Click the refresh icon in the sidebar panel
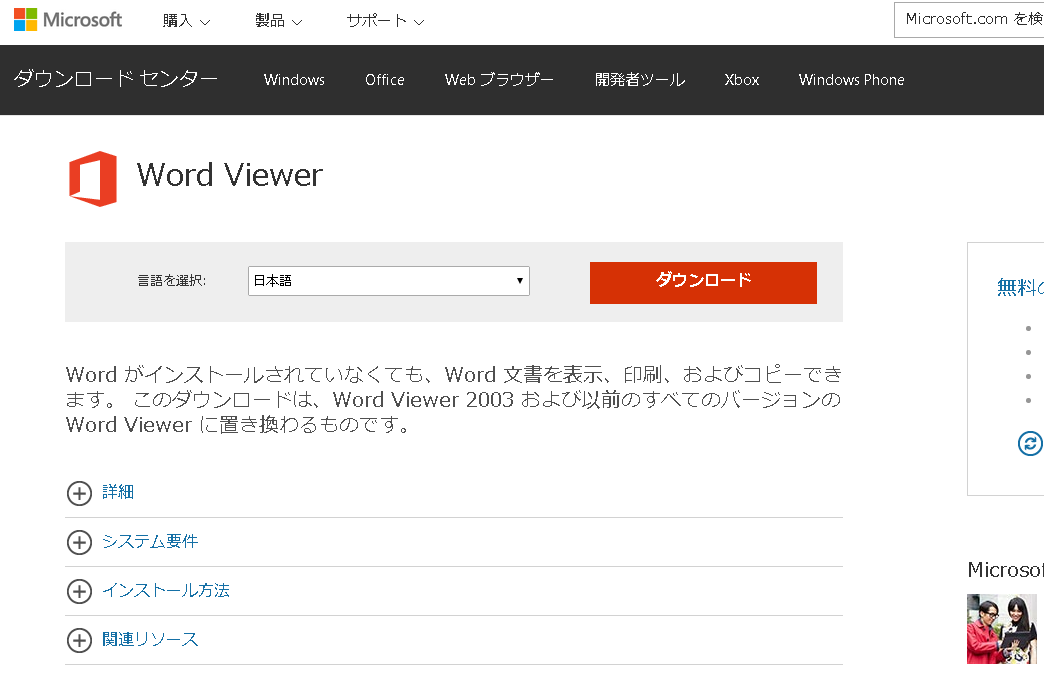 pyautogui.click(x=1030, y=443)
